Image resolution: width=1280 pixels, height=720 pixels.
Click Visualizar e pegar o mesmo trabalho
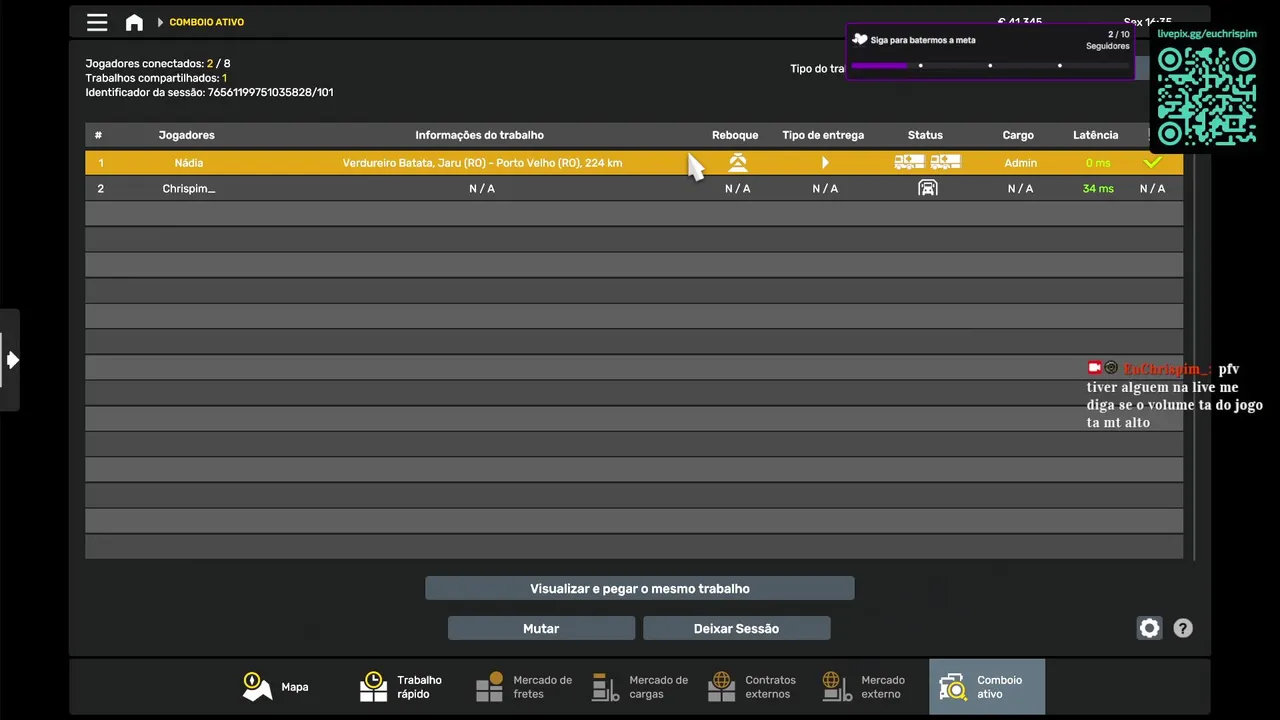640,588
